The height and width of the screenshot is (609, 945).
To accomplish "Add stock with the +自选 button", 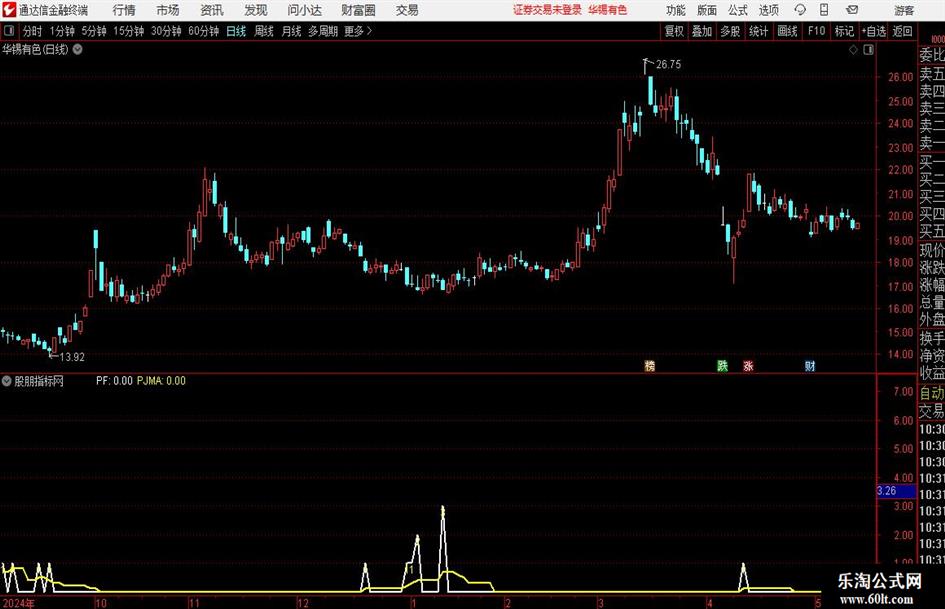I will 874,31.
